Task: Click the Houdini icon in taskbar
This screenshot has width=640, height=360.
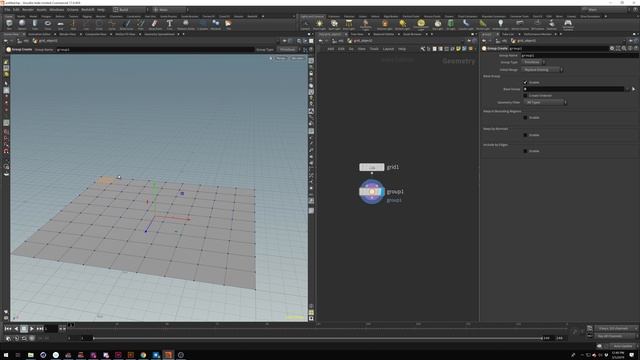Action: click(168, 355)
